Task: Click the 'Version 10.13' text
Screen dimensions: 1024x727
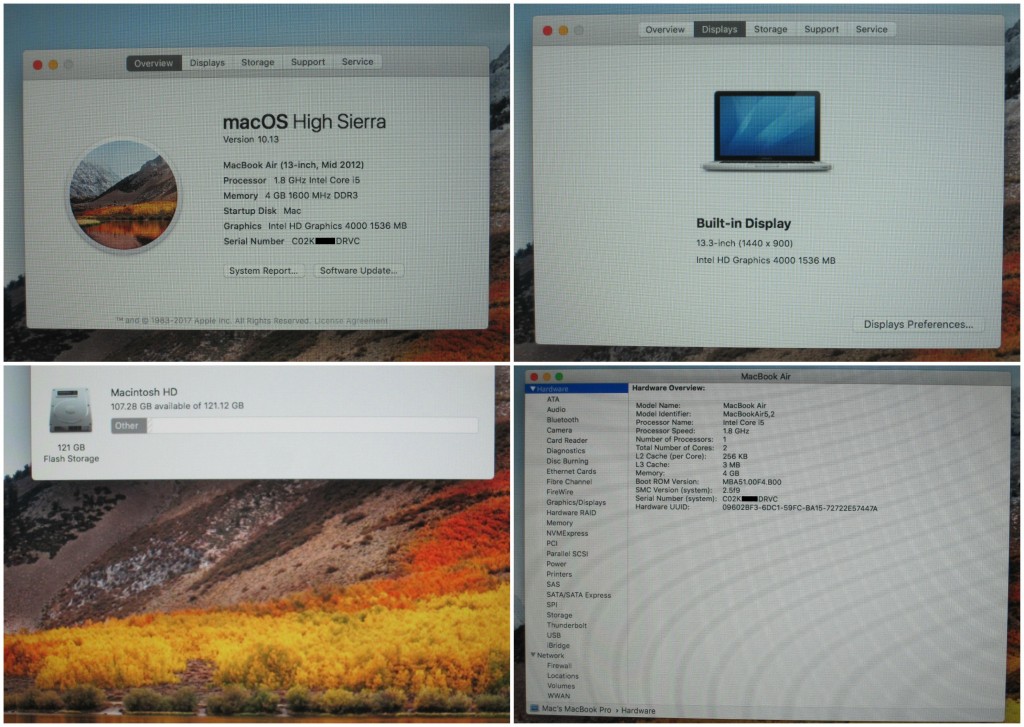Action: (251, 139)
